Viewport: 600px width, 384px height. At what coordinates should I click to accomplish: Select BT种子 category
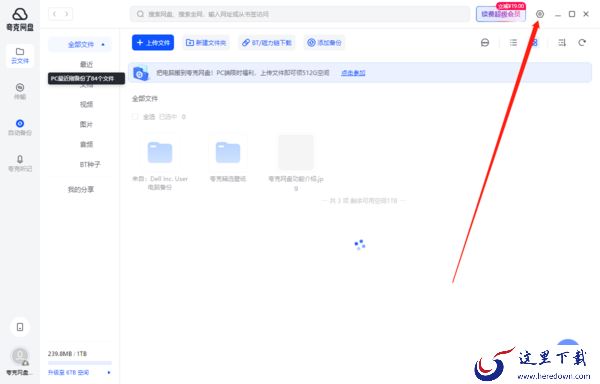pyautogui.click(x=90, y=164)
